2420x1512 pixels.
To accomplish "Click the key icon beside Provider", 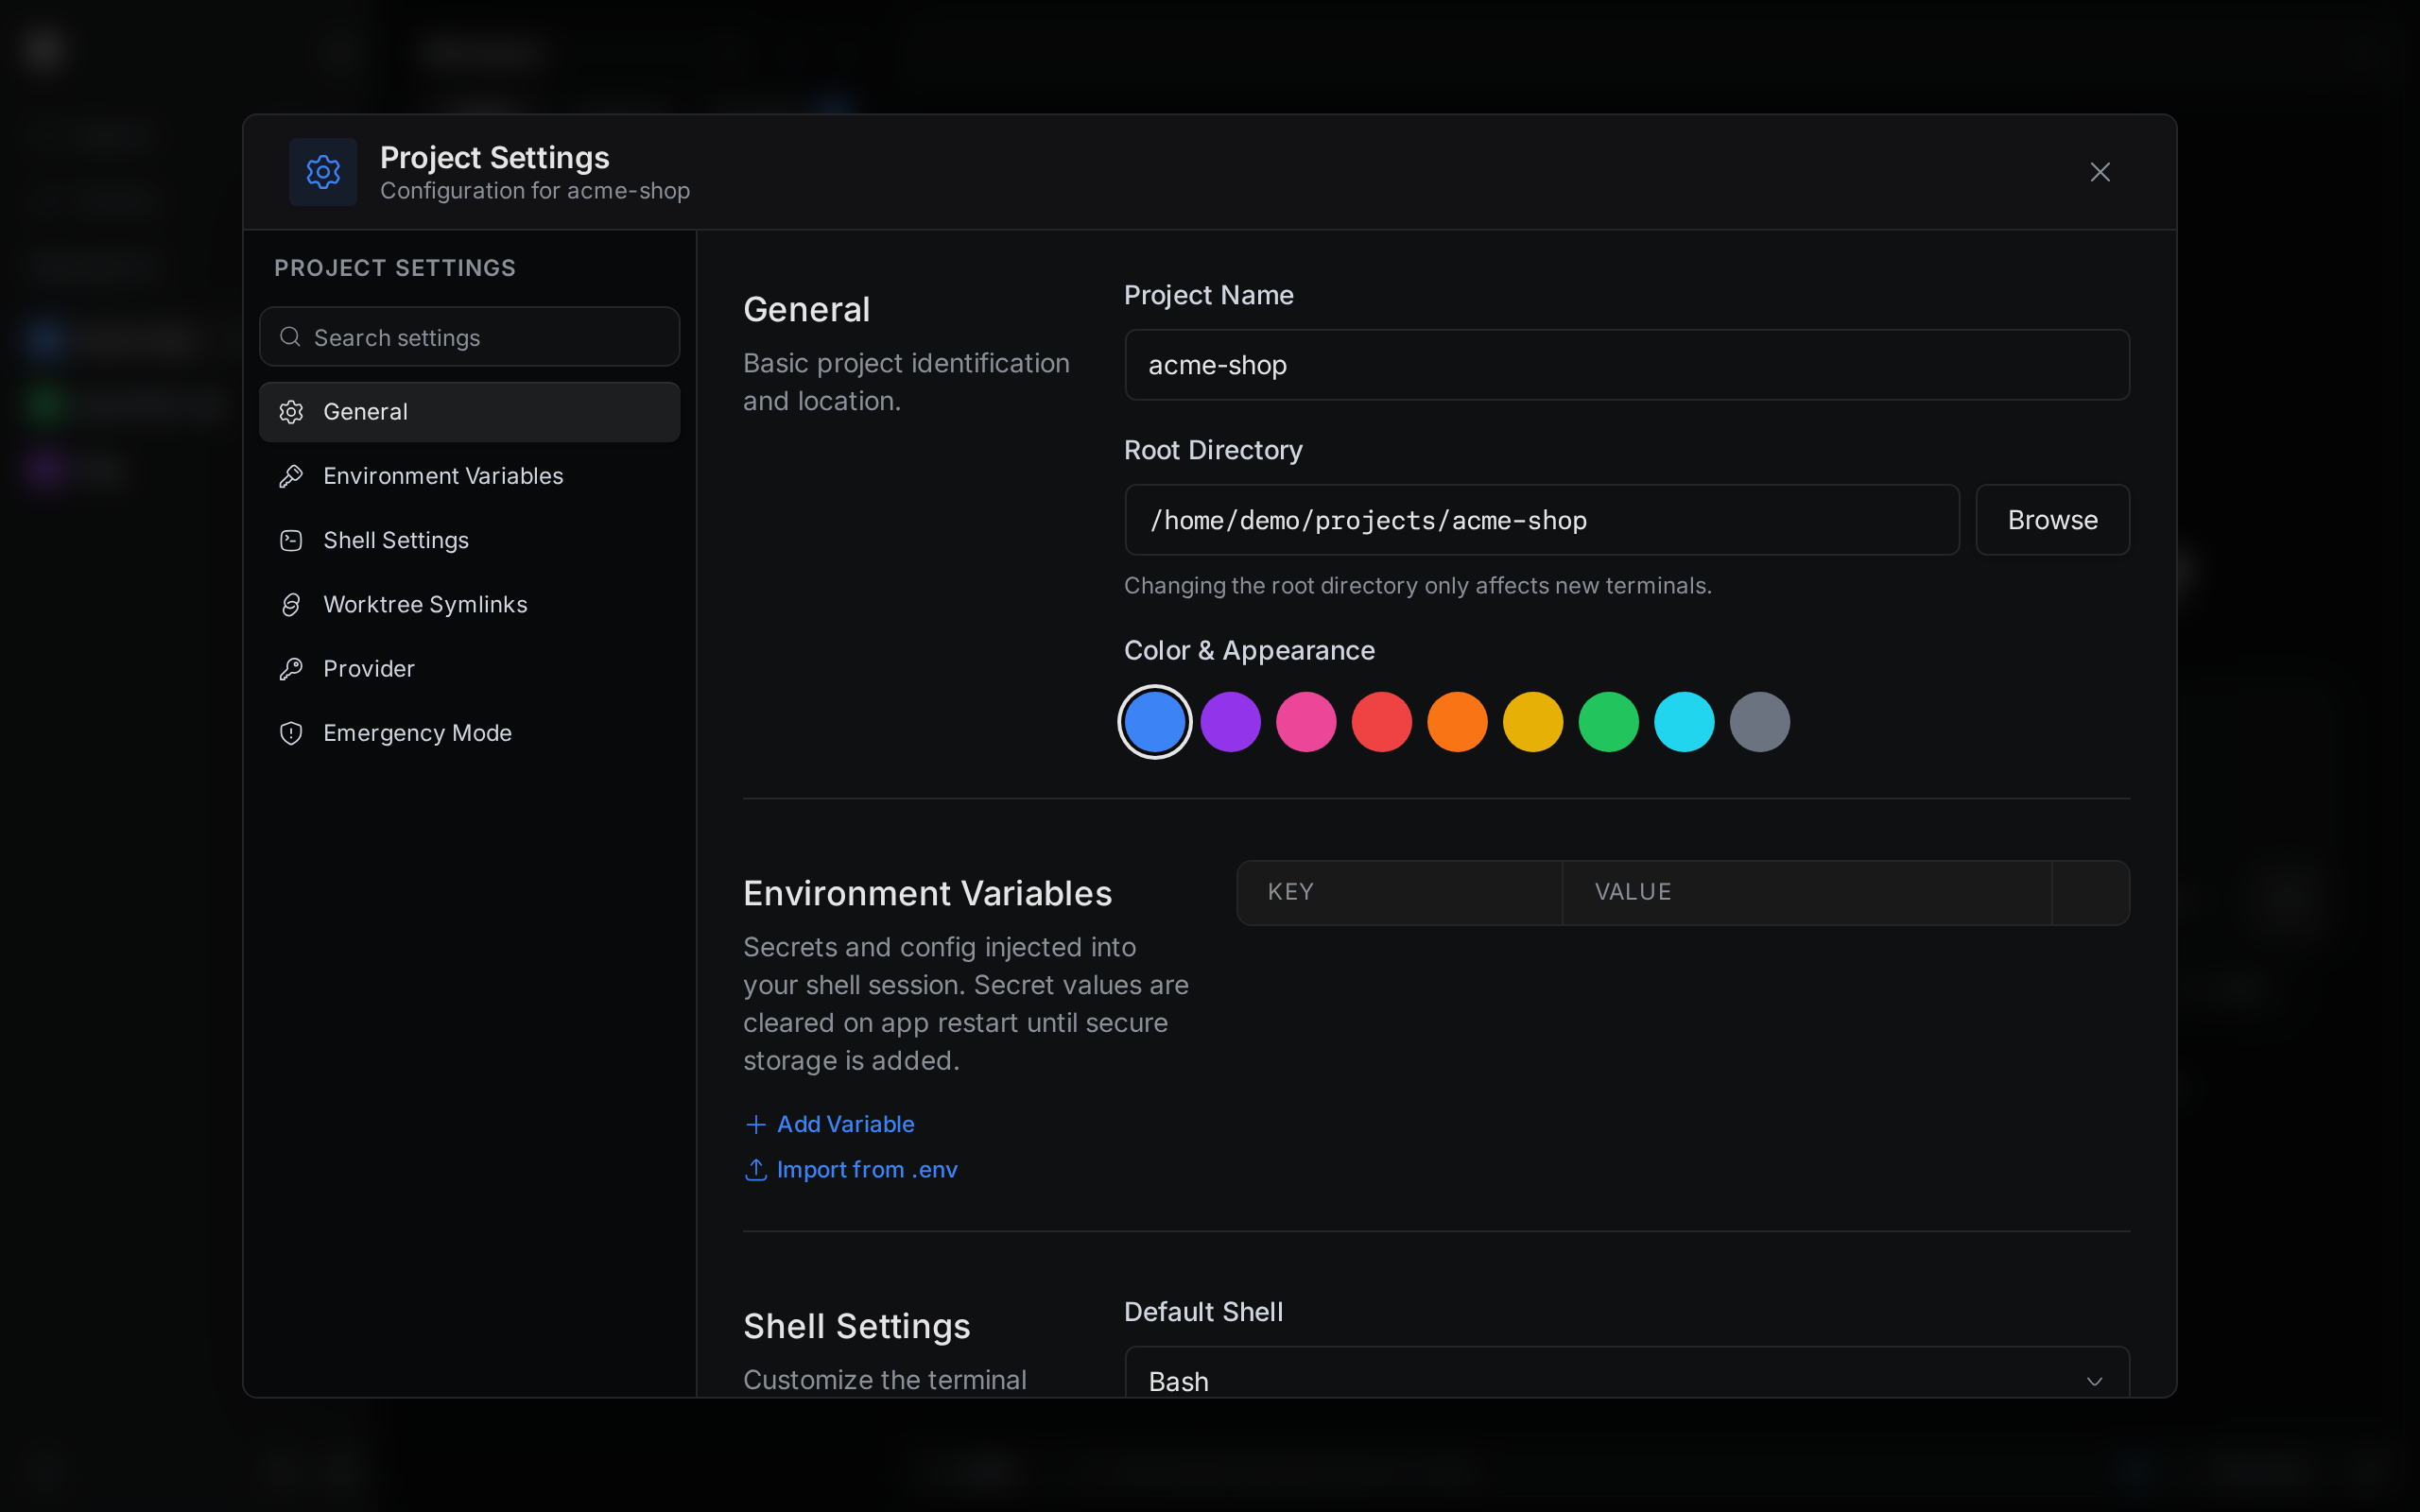I will click(291, 669).
